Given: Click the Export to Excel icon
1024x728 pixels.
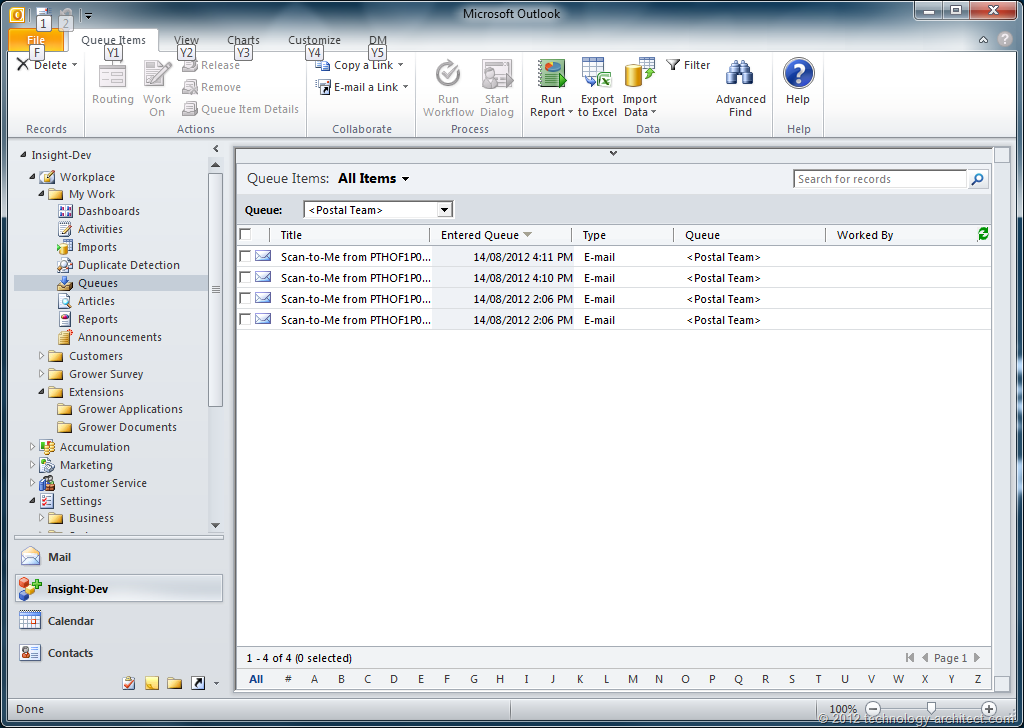Looking at the screenshot, I should (596, 73).
